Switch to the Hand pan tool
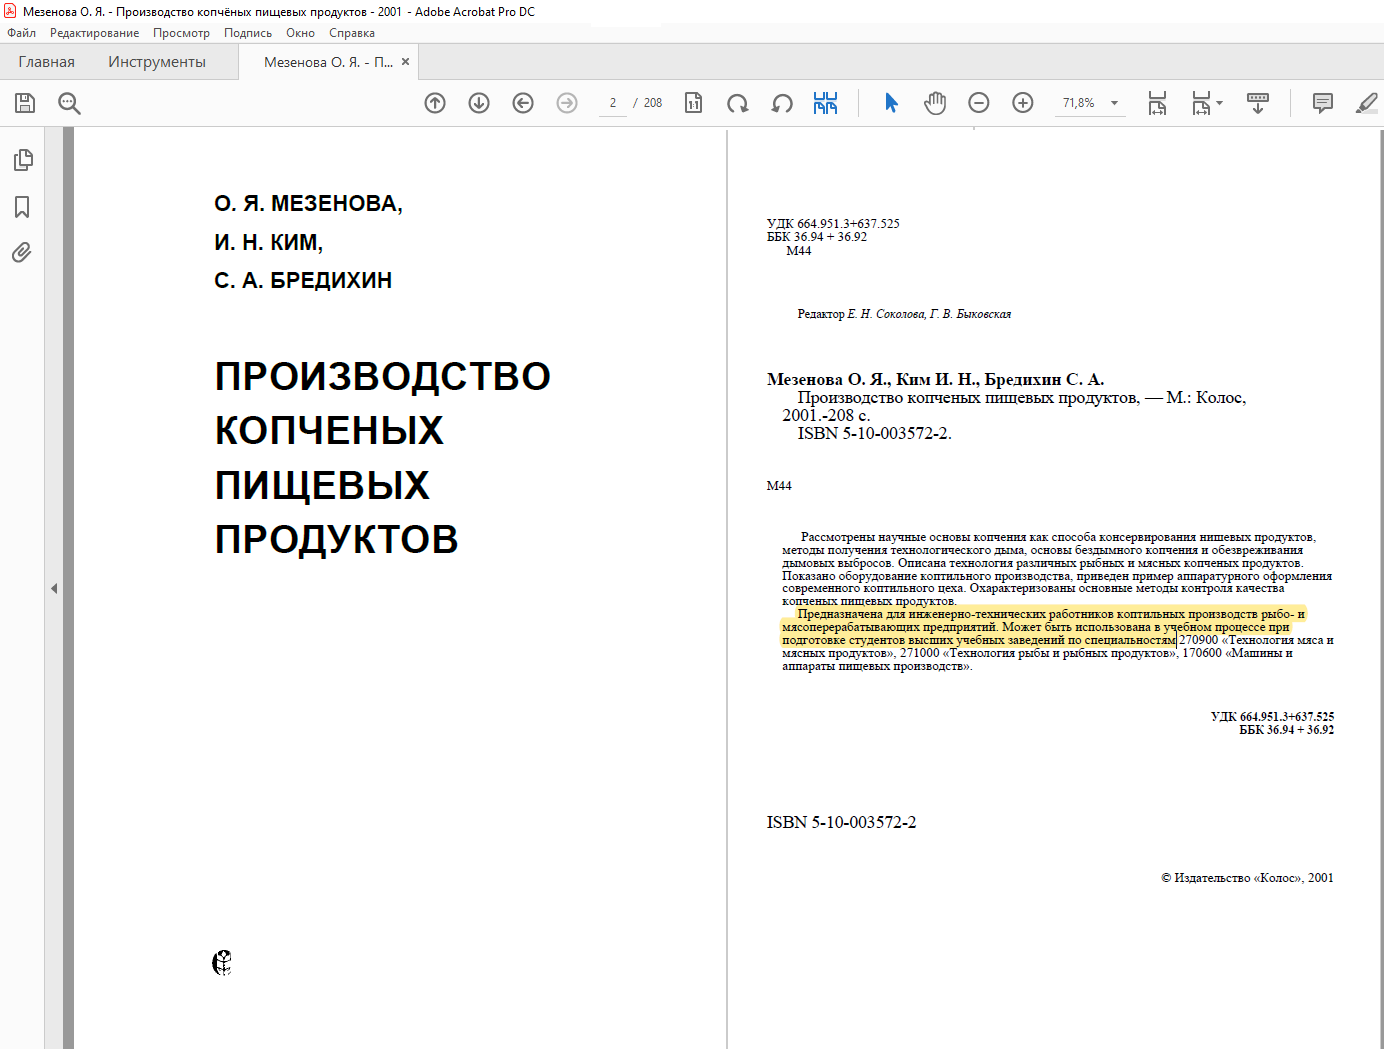 click(935, 103)
